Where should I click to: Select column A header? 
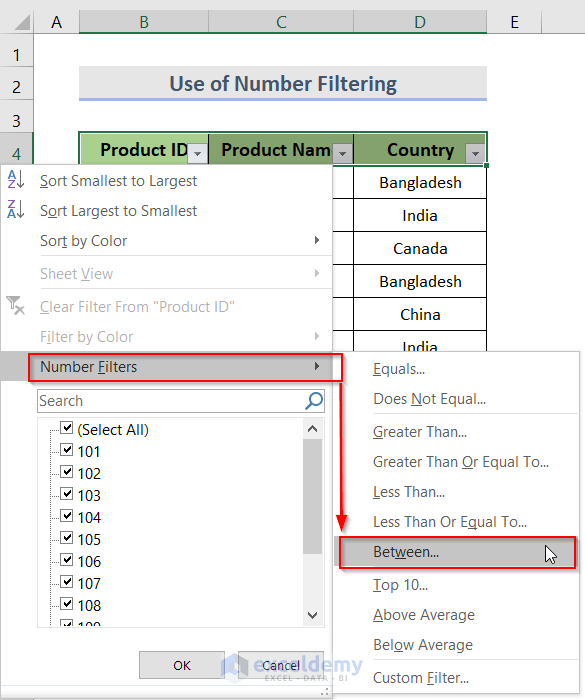tap(56, 21)
